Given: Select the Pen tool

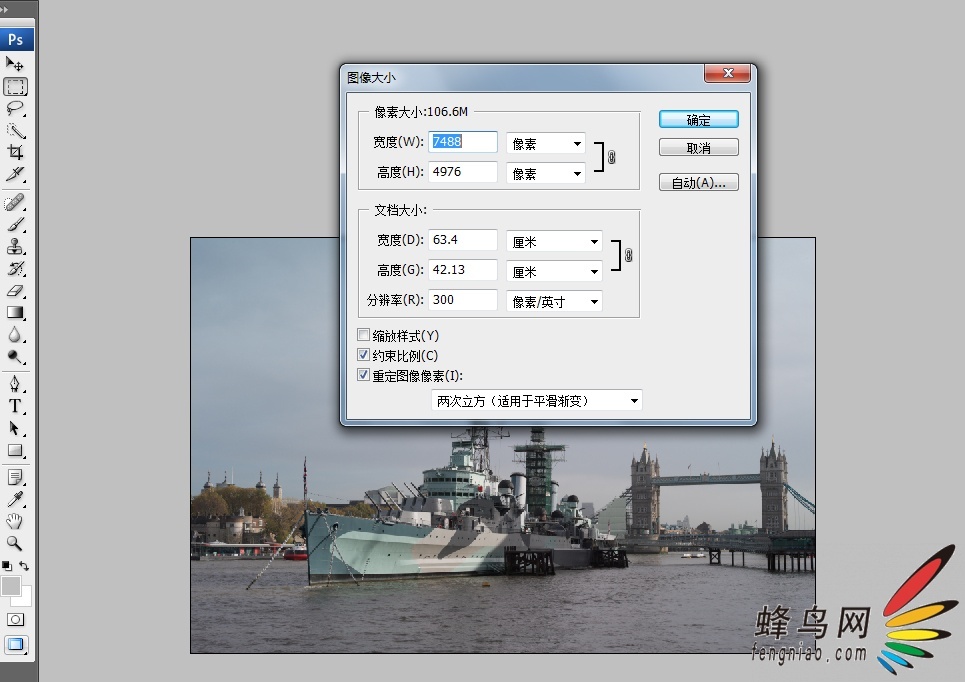Looking at the screenshot, I should 15,384.
